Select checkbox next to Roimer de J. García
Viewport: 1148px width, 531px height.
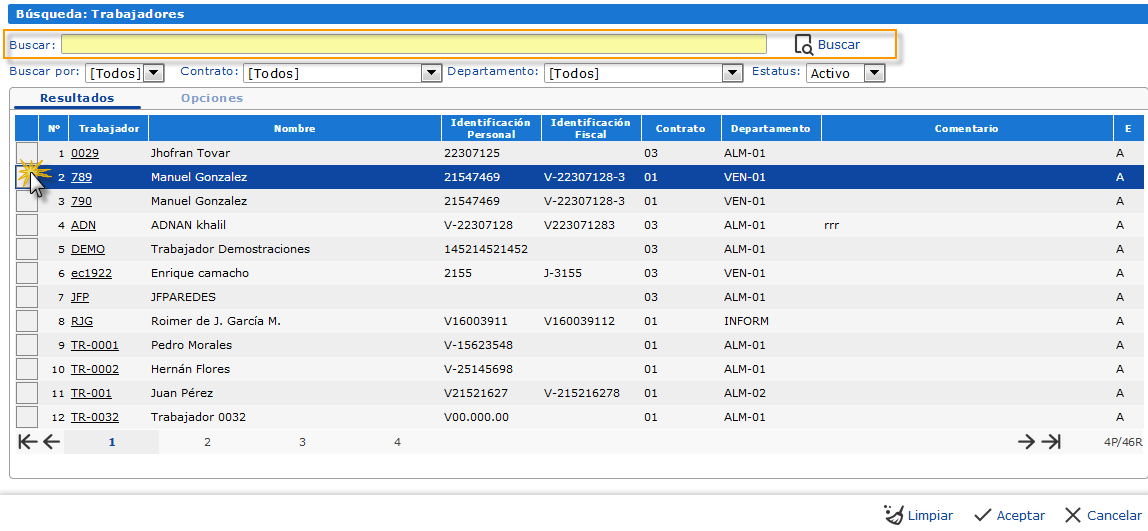point(27,321)
